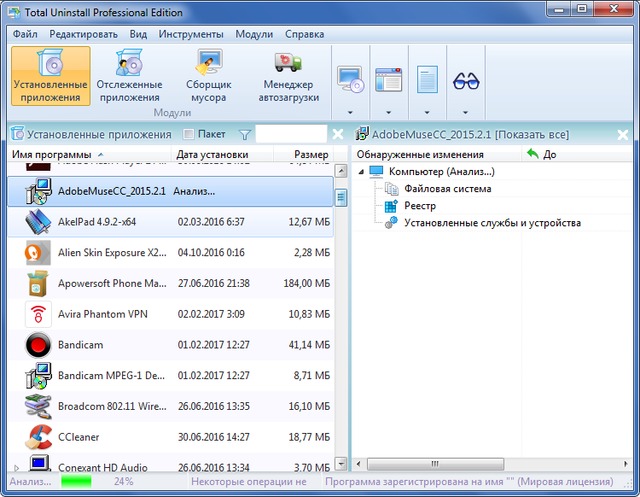The image size is (640, 497).
Task: Expand the Conexant HD Audio entry
Action: (x=14, y=468)
